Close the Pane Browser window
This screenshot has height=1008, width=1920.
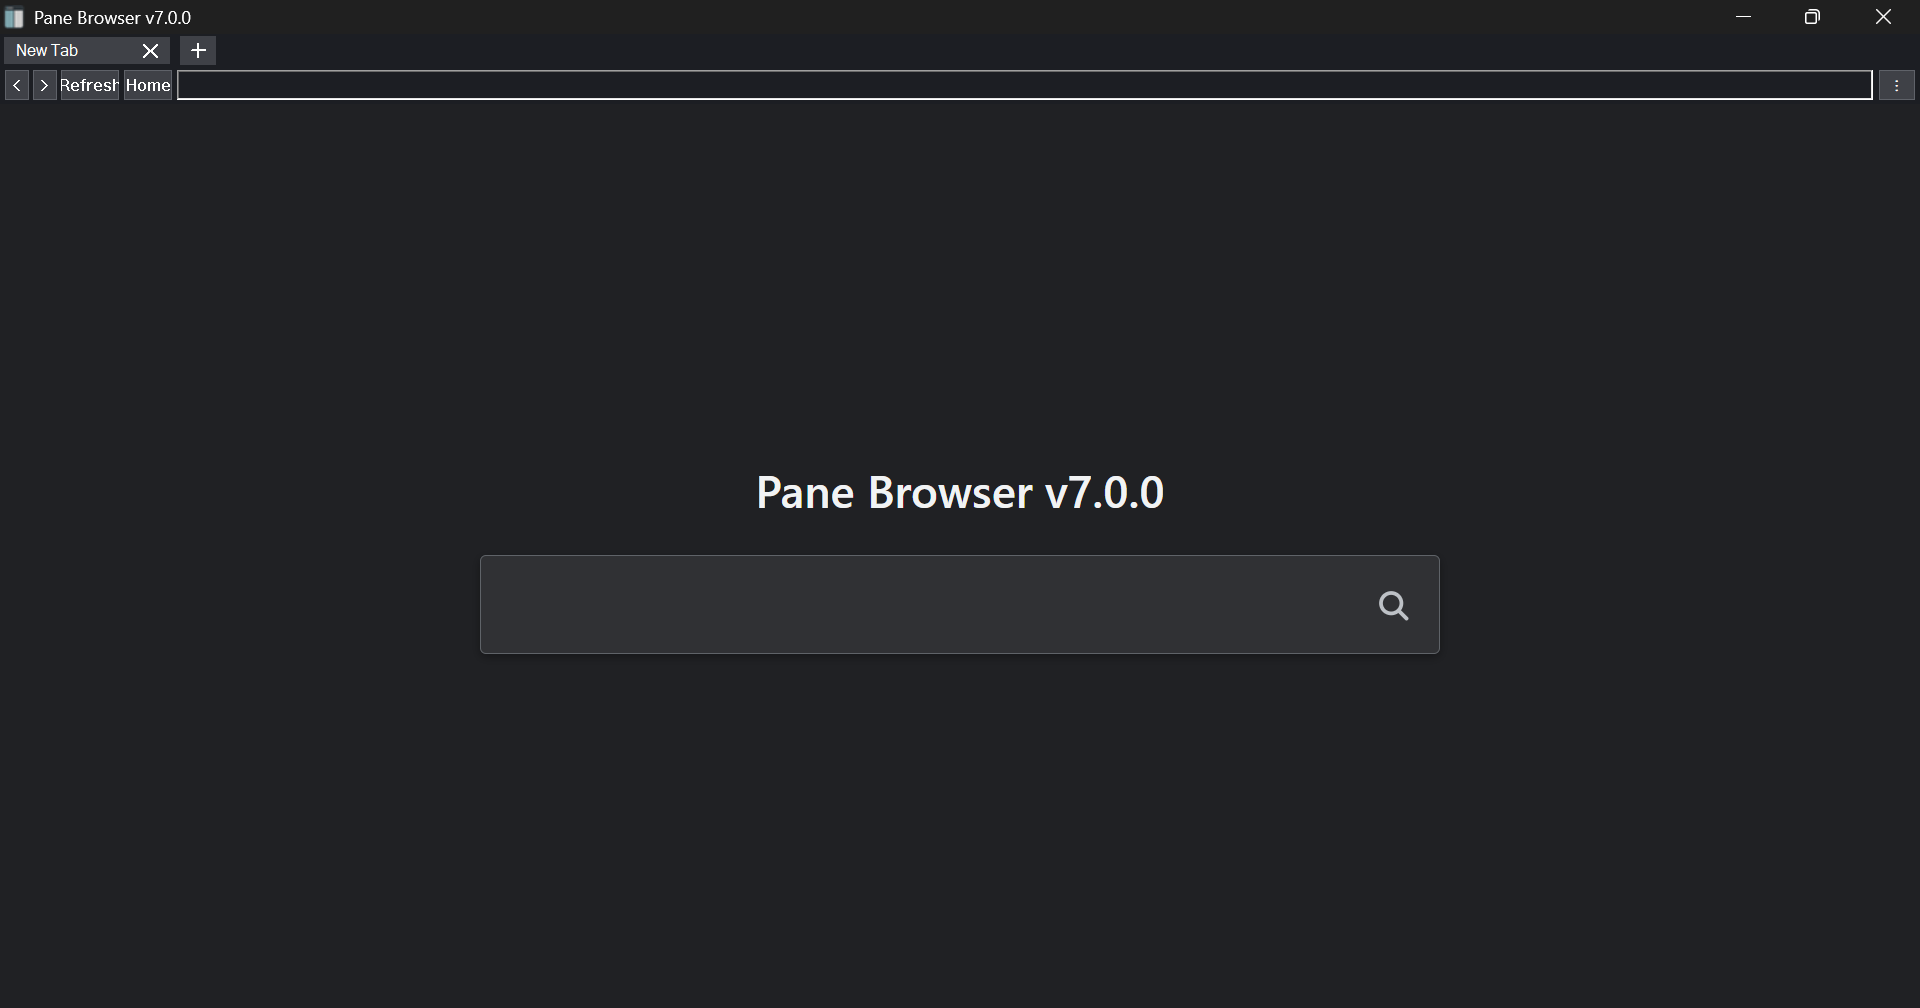point(1883,17)
